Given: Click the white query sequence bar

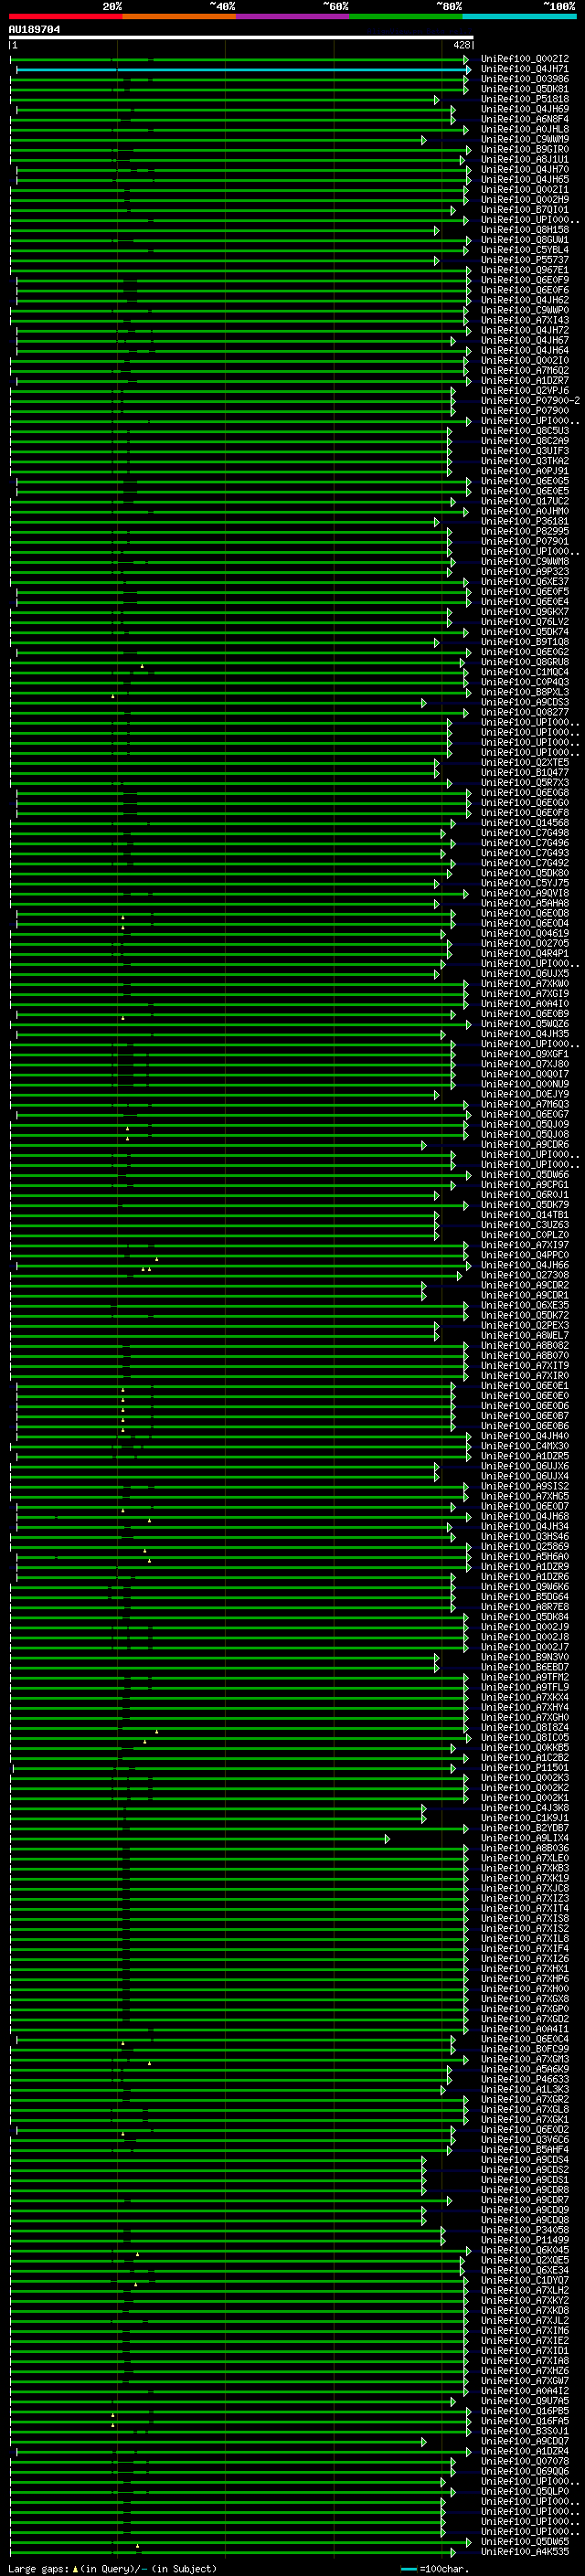Looking at the screenshot, I should click(x=241, y=38).
